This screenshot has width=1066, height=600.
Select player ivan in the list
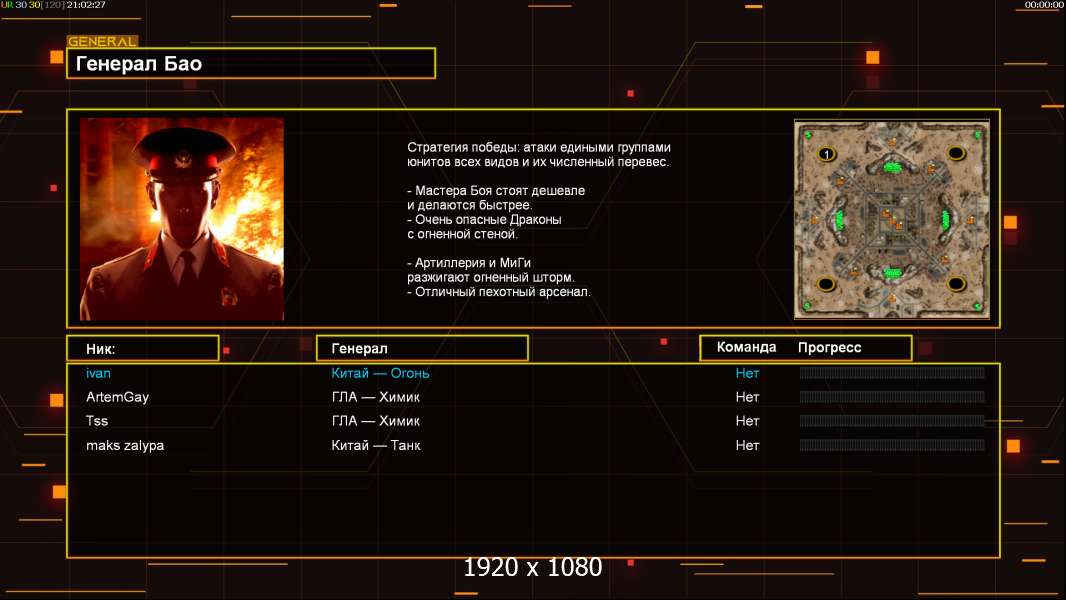tap(98, 373)
